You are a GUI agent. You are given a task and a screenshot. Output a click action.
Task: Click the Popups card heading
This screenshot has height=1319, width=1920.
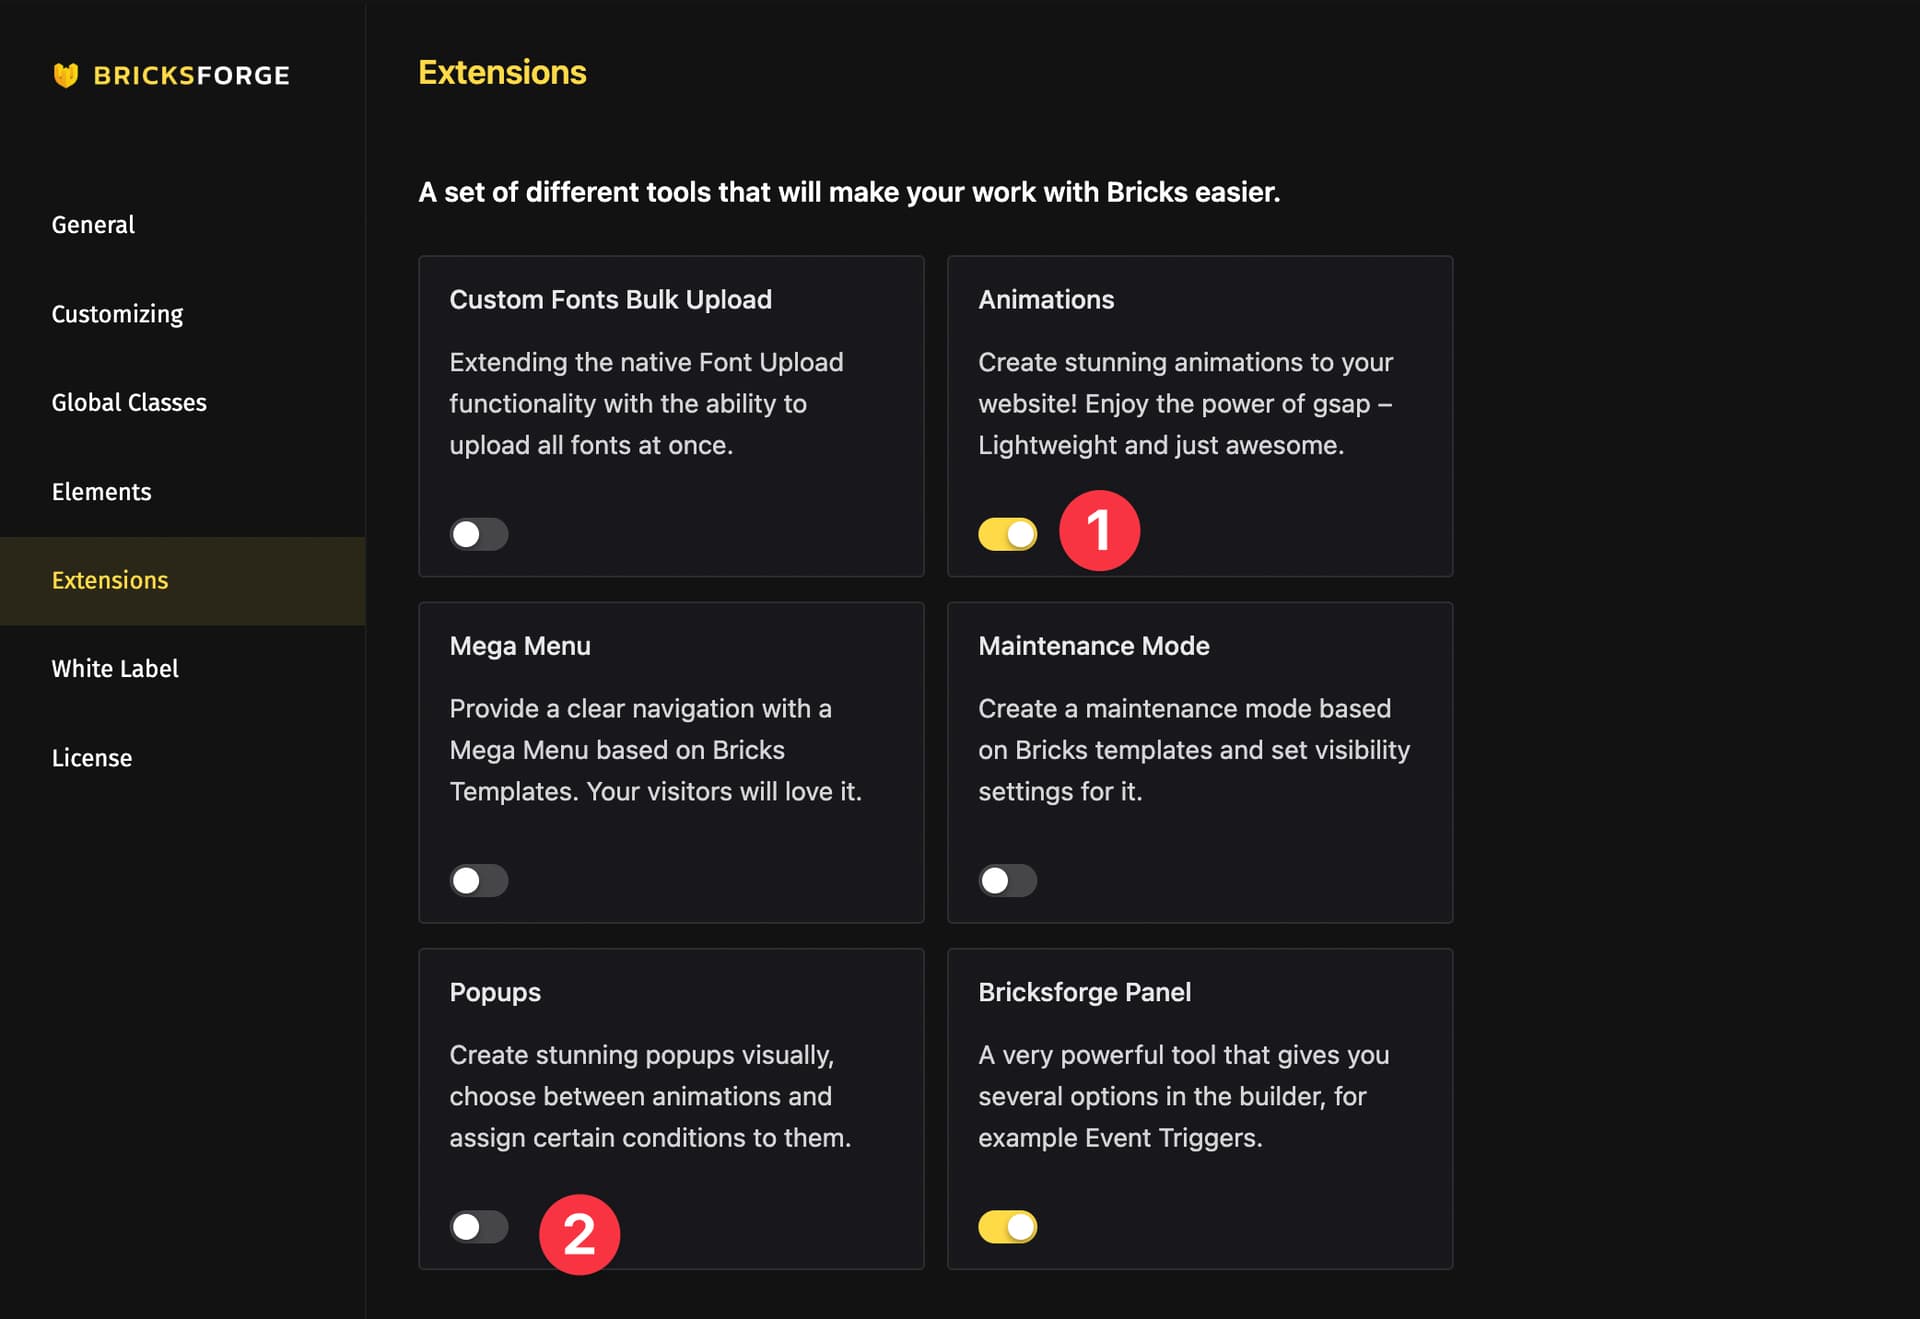click(x=495, y=992)
